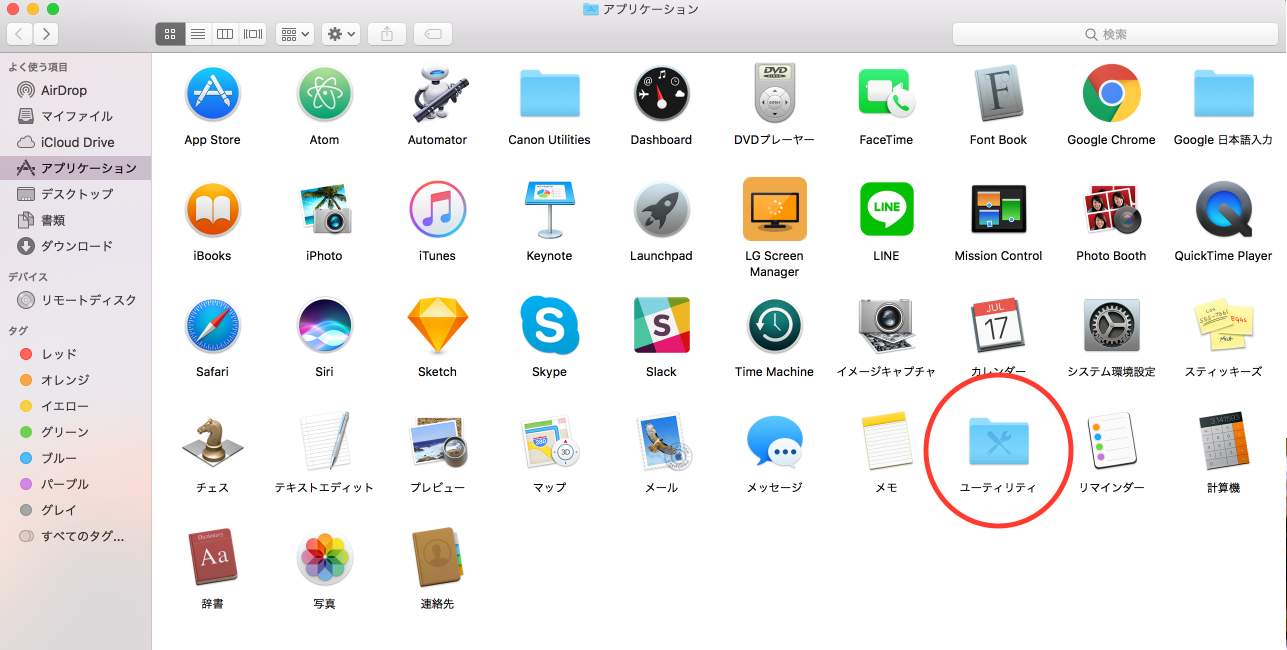The height and width of the screenshot is (650, 1287).
Task: Open the リマインダー icon
Action: click(x=1111, y=441)
